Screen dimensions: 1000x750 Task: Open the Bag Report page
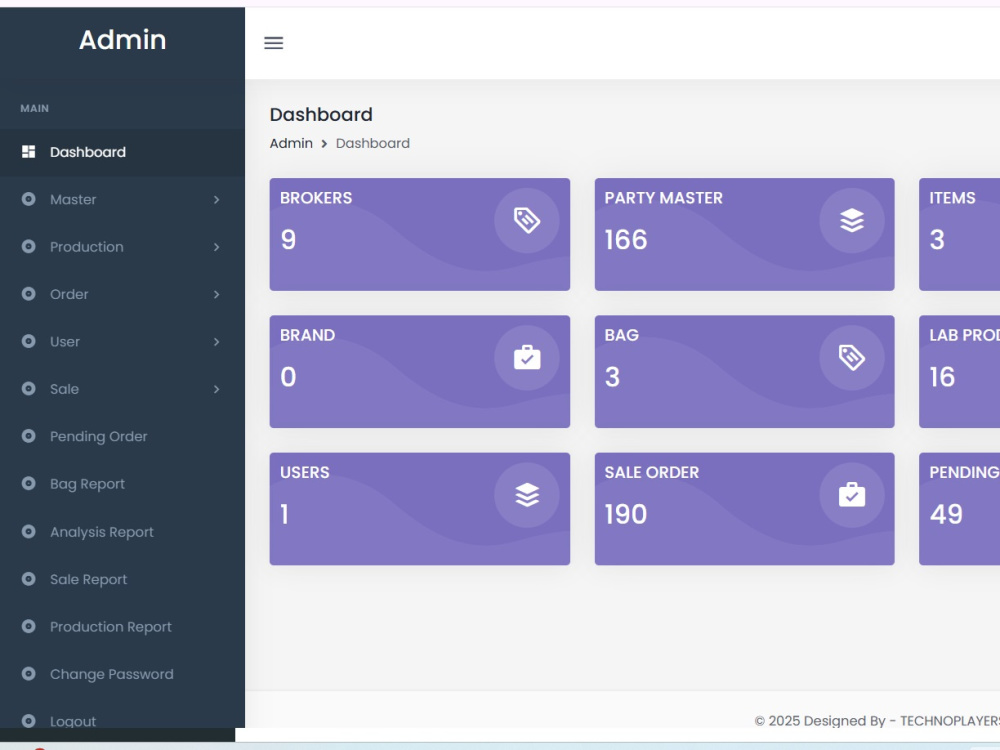tap(122, 484)
